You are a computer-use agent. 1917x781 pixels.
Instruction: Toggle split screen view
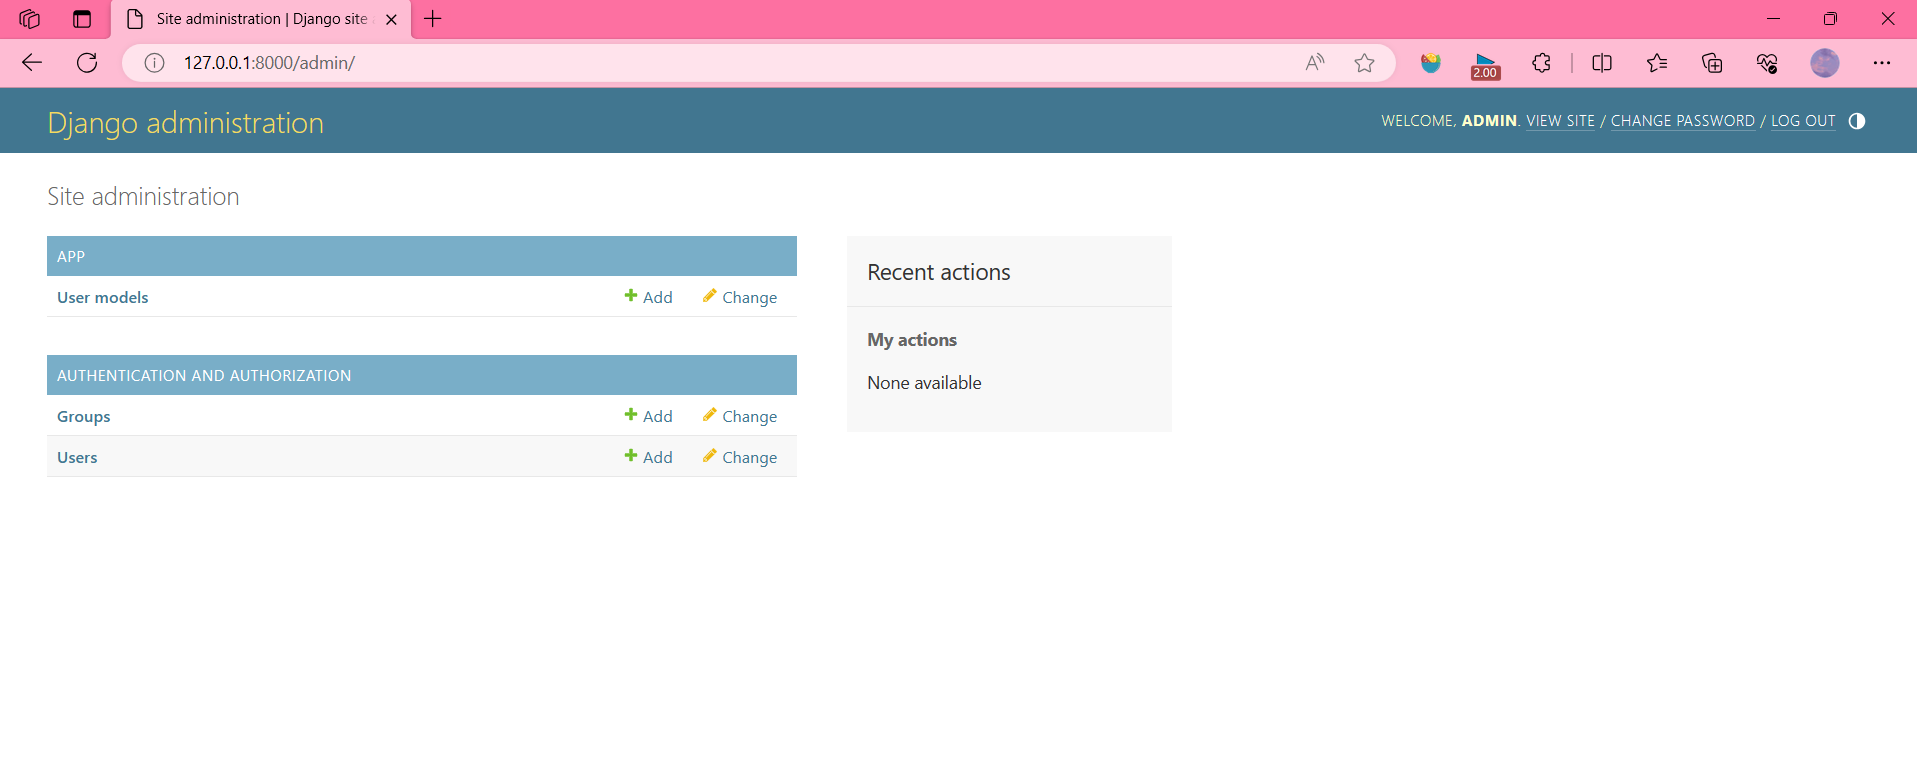1602,63
